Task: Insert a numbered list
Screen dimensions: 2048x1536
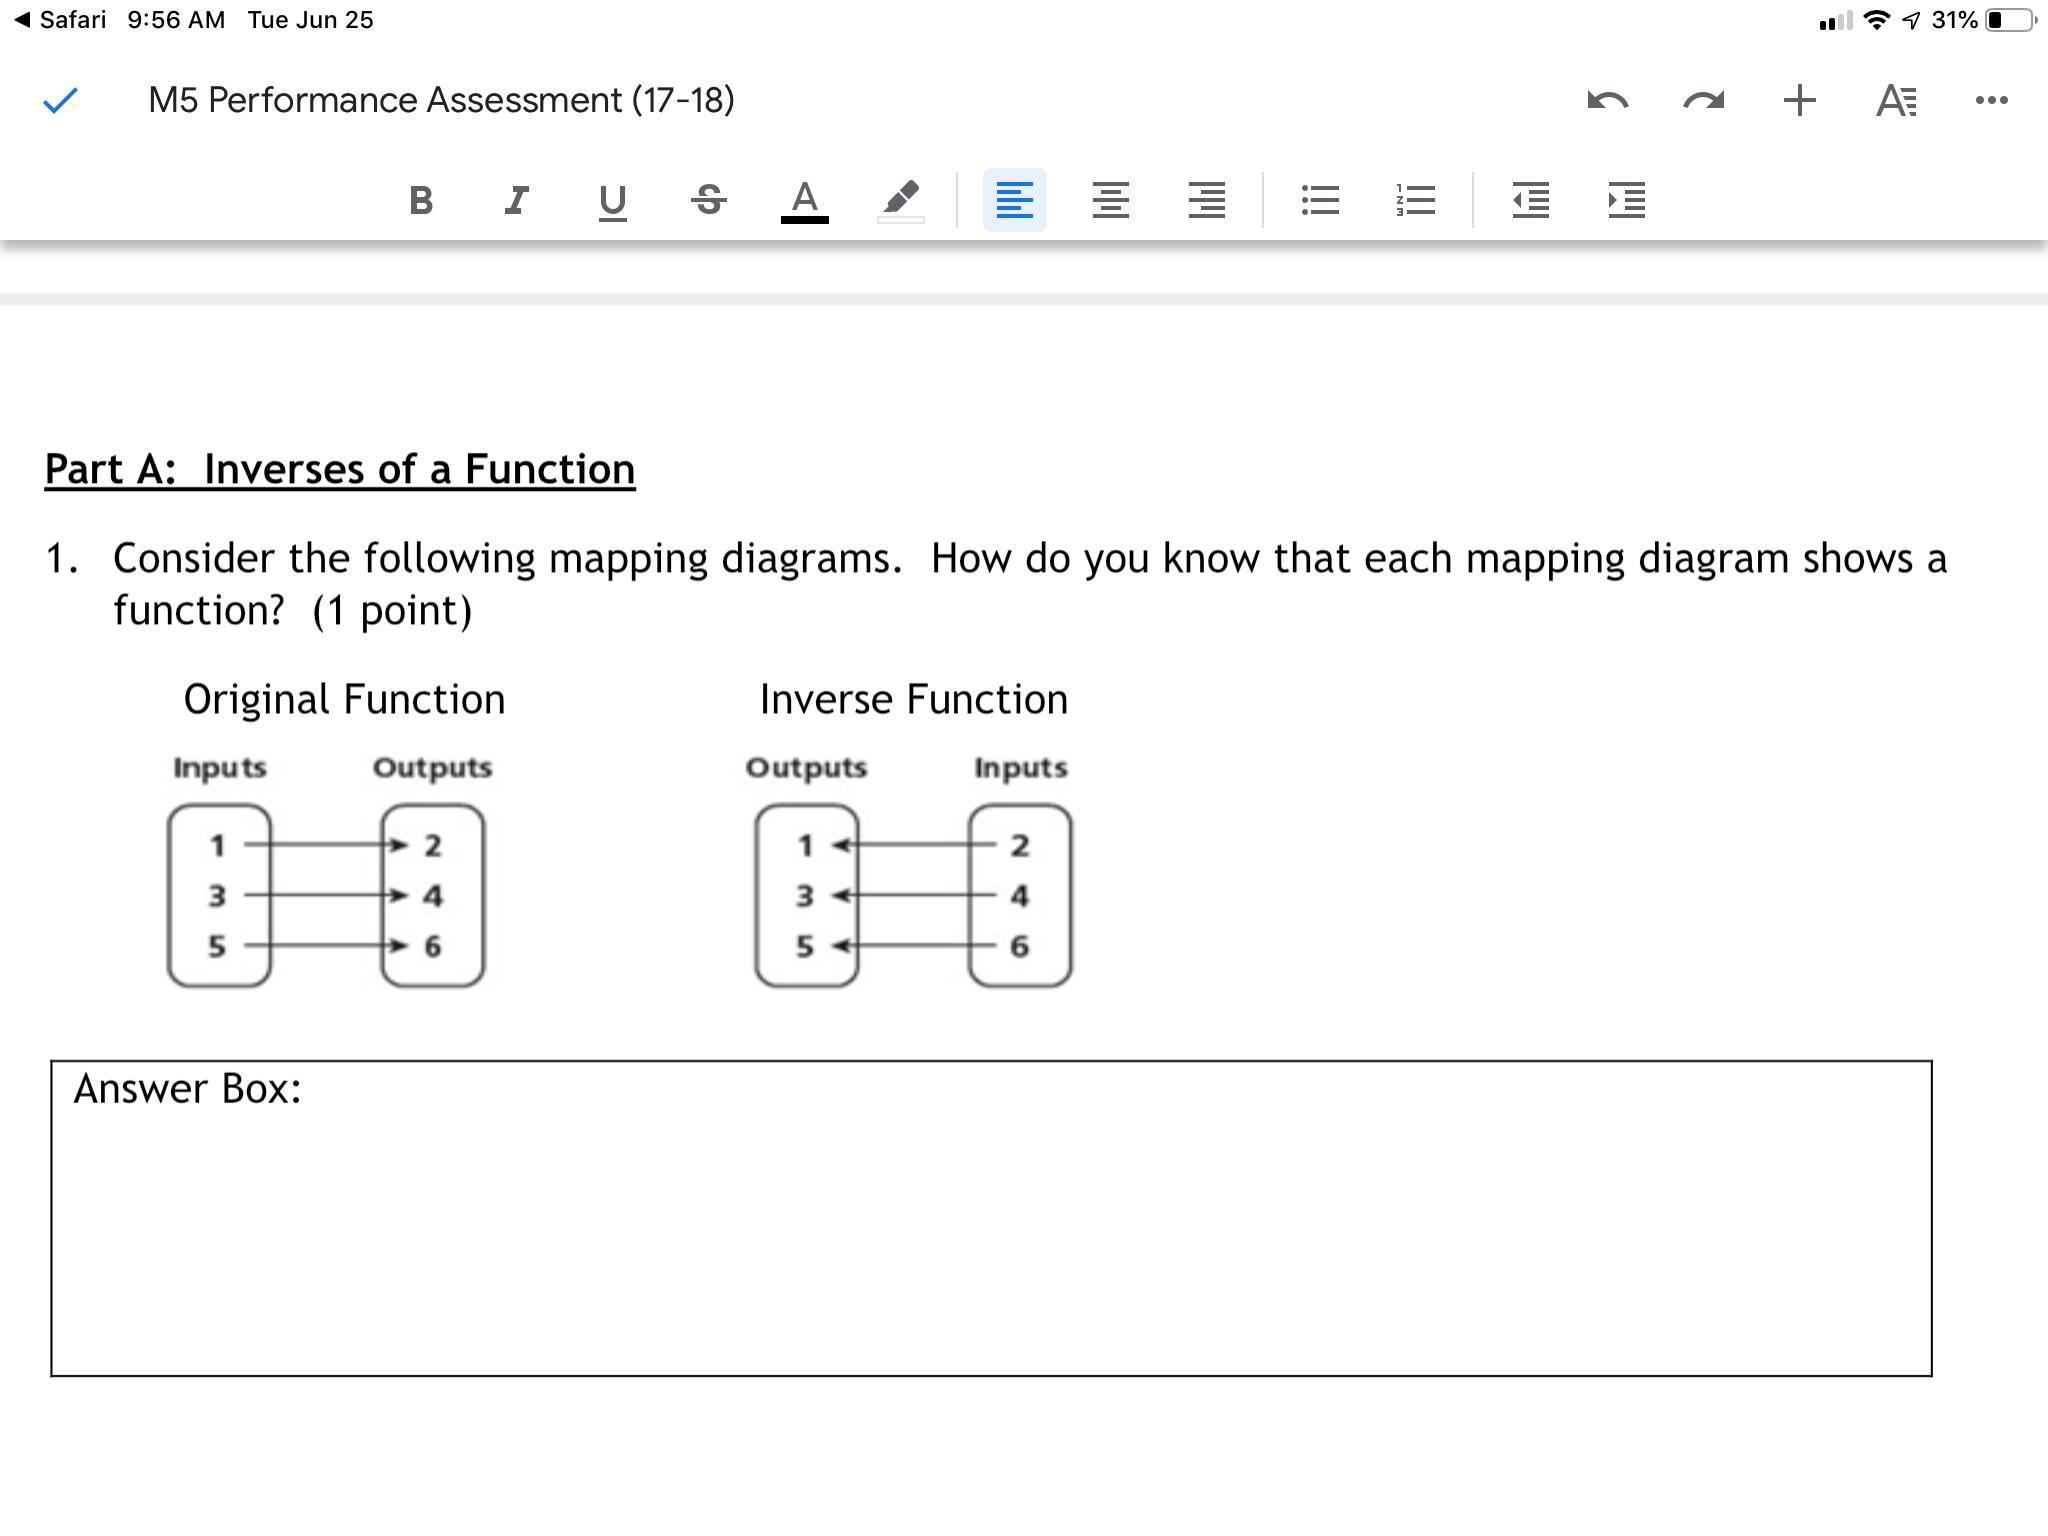Action: tap(1415, 200)
